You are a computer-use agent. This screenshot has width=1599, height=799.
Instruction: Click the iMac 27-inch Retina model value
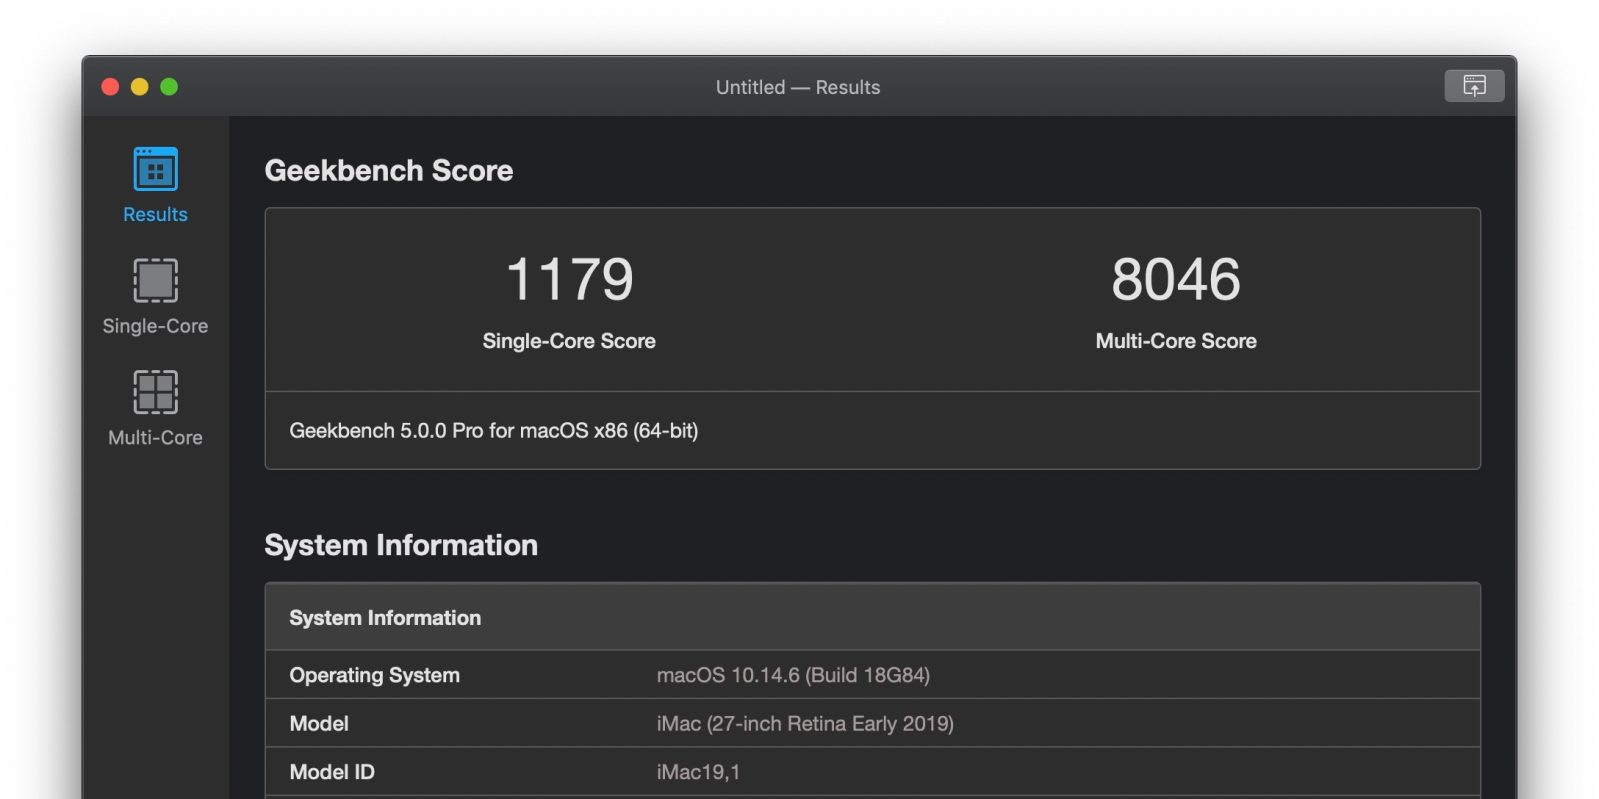click(x=804, y=723)
